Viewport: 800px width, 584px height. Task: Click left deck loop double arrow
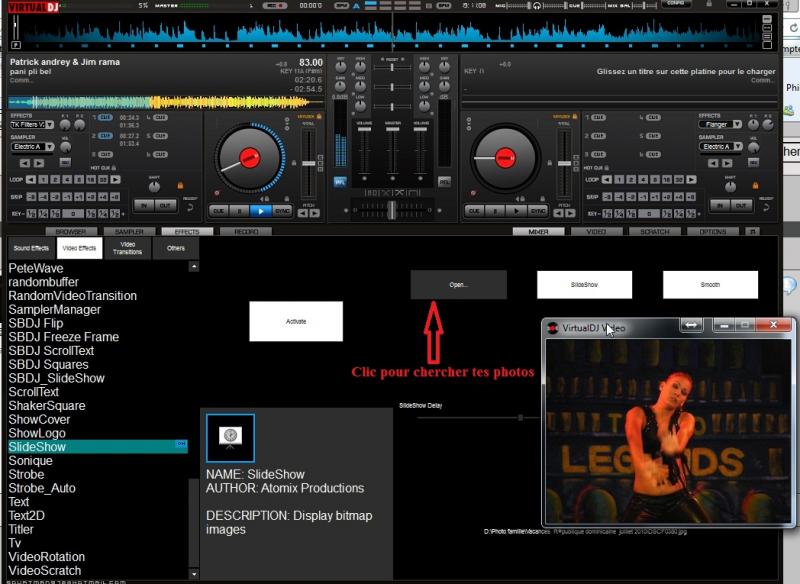[x=115, y=180]
